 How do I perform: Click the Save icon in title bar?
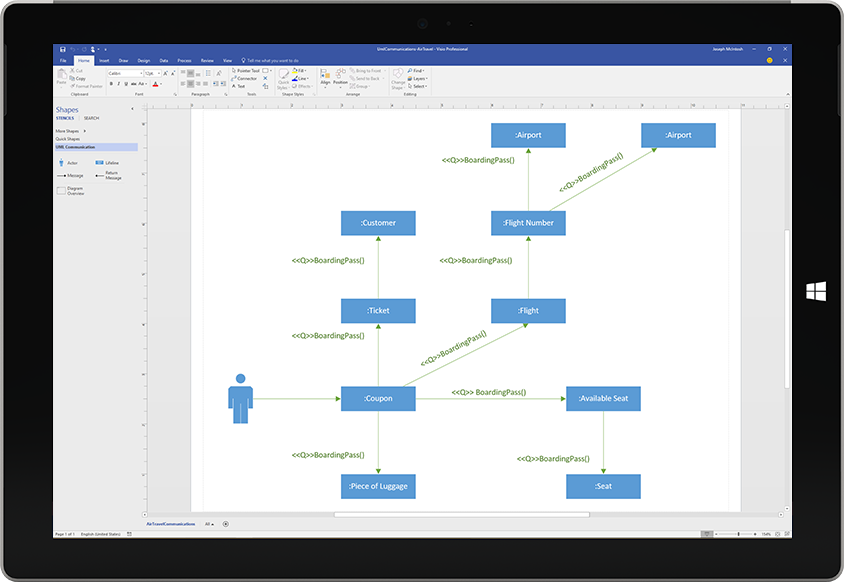(x=63, y=48)
